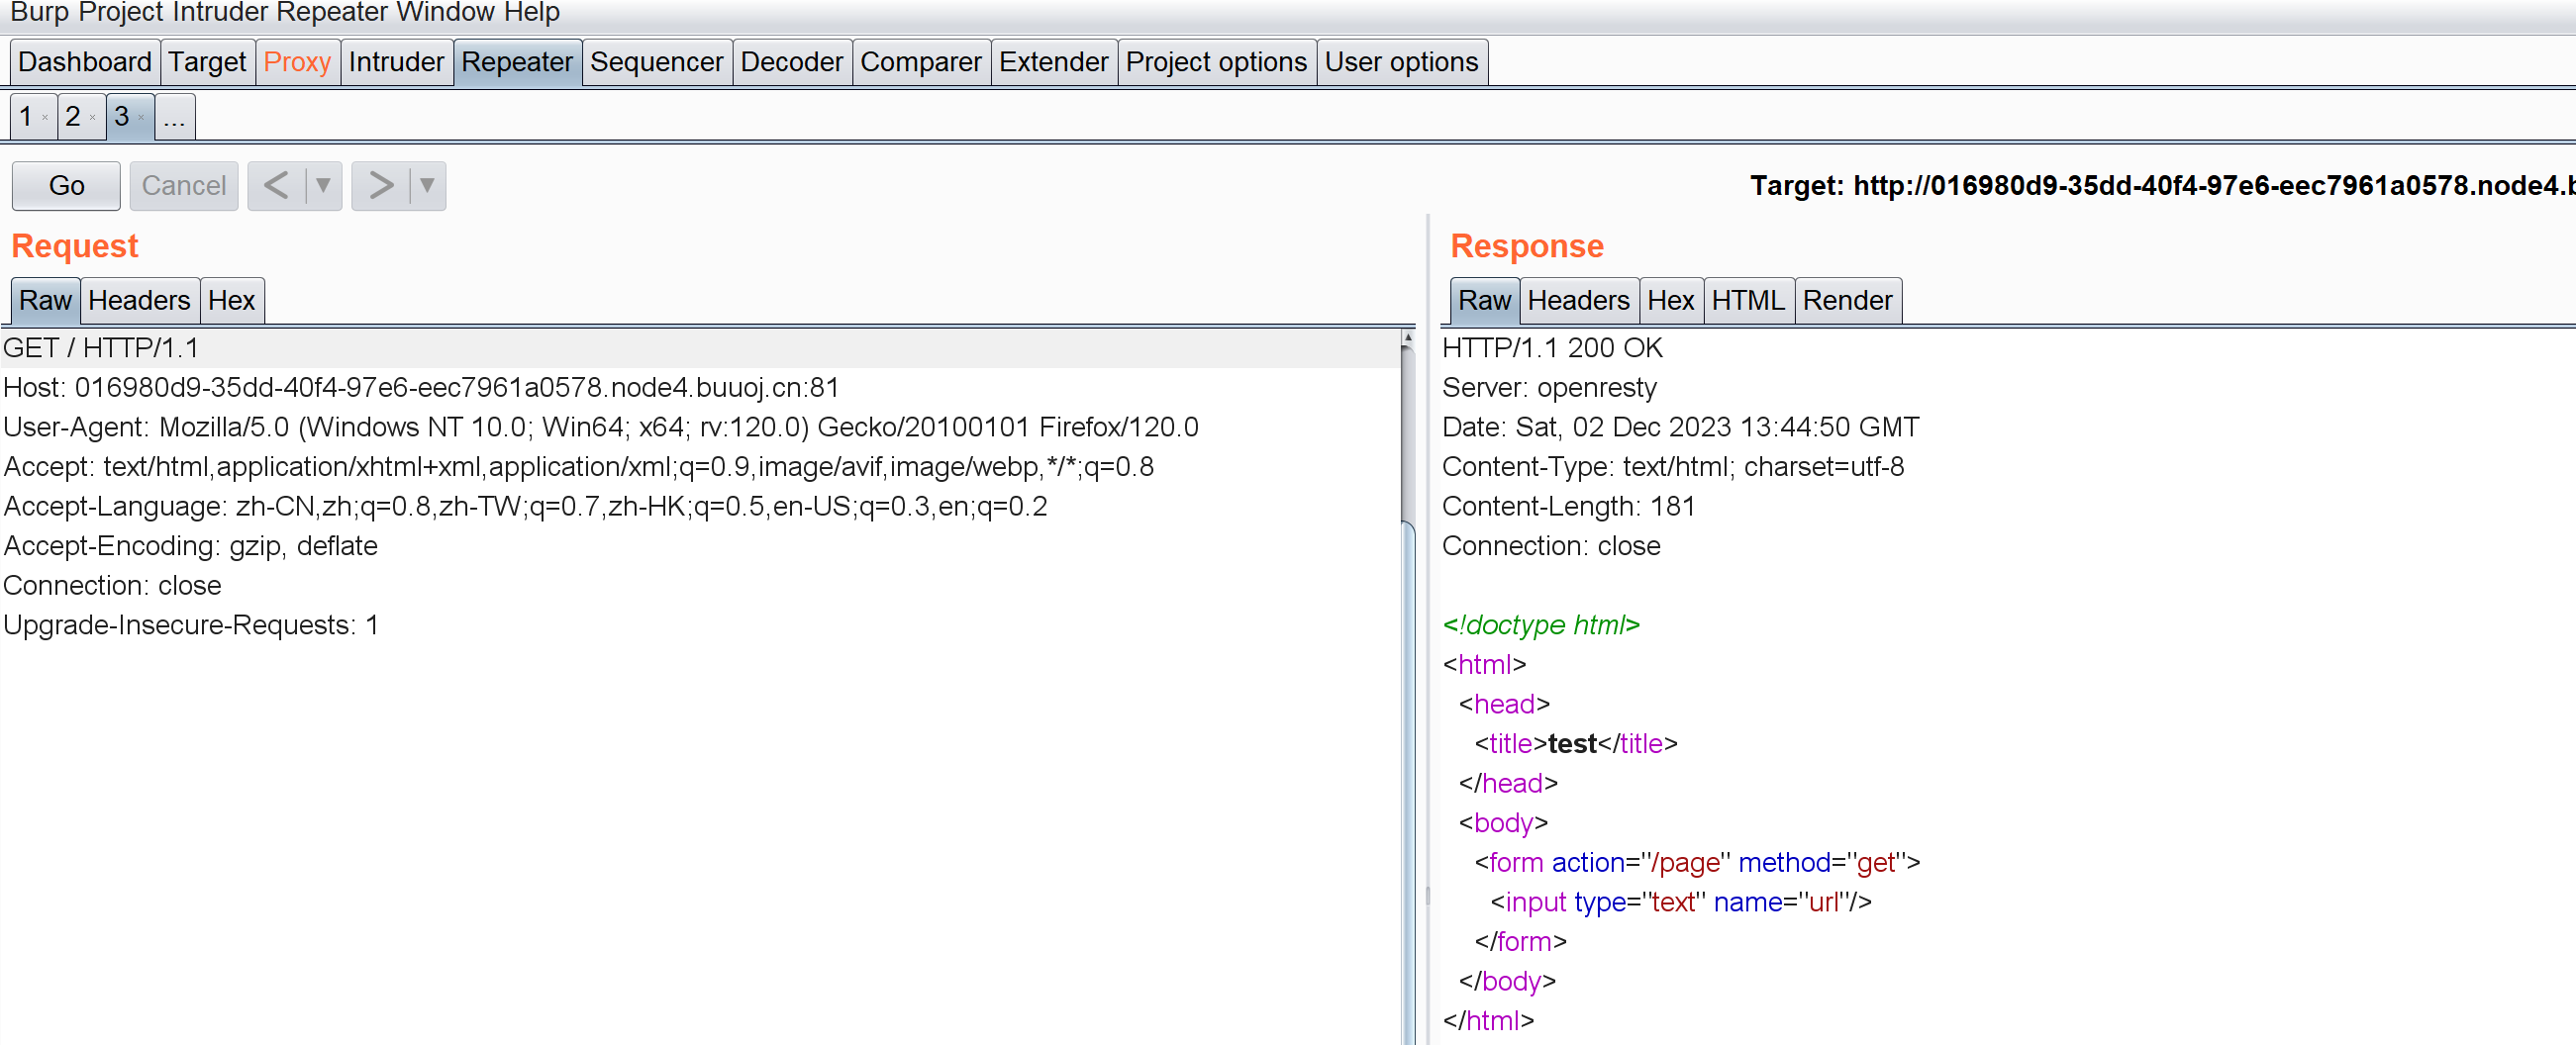Close Repeater sub-tab 2
The image size is (2576, 1045).
point(93,118)
